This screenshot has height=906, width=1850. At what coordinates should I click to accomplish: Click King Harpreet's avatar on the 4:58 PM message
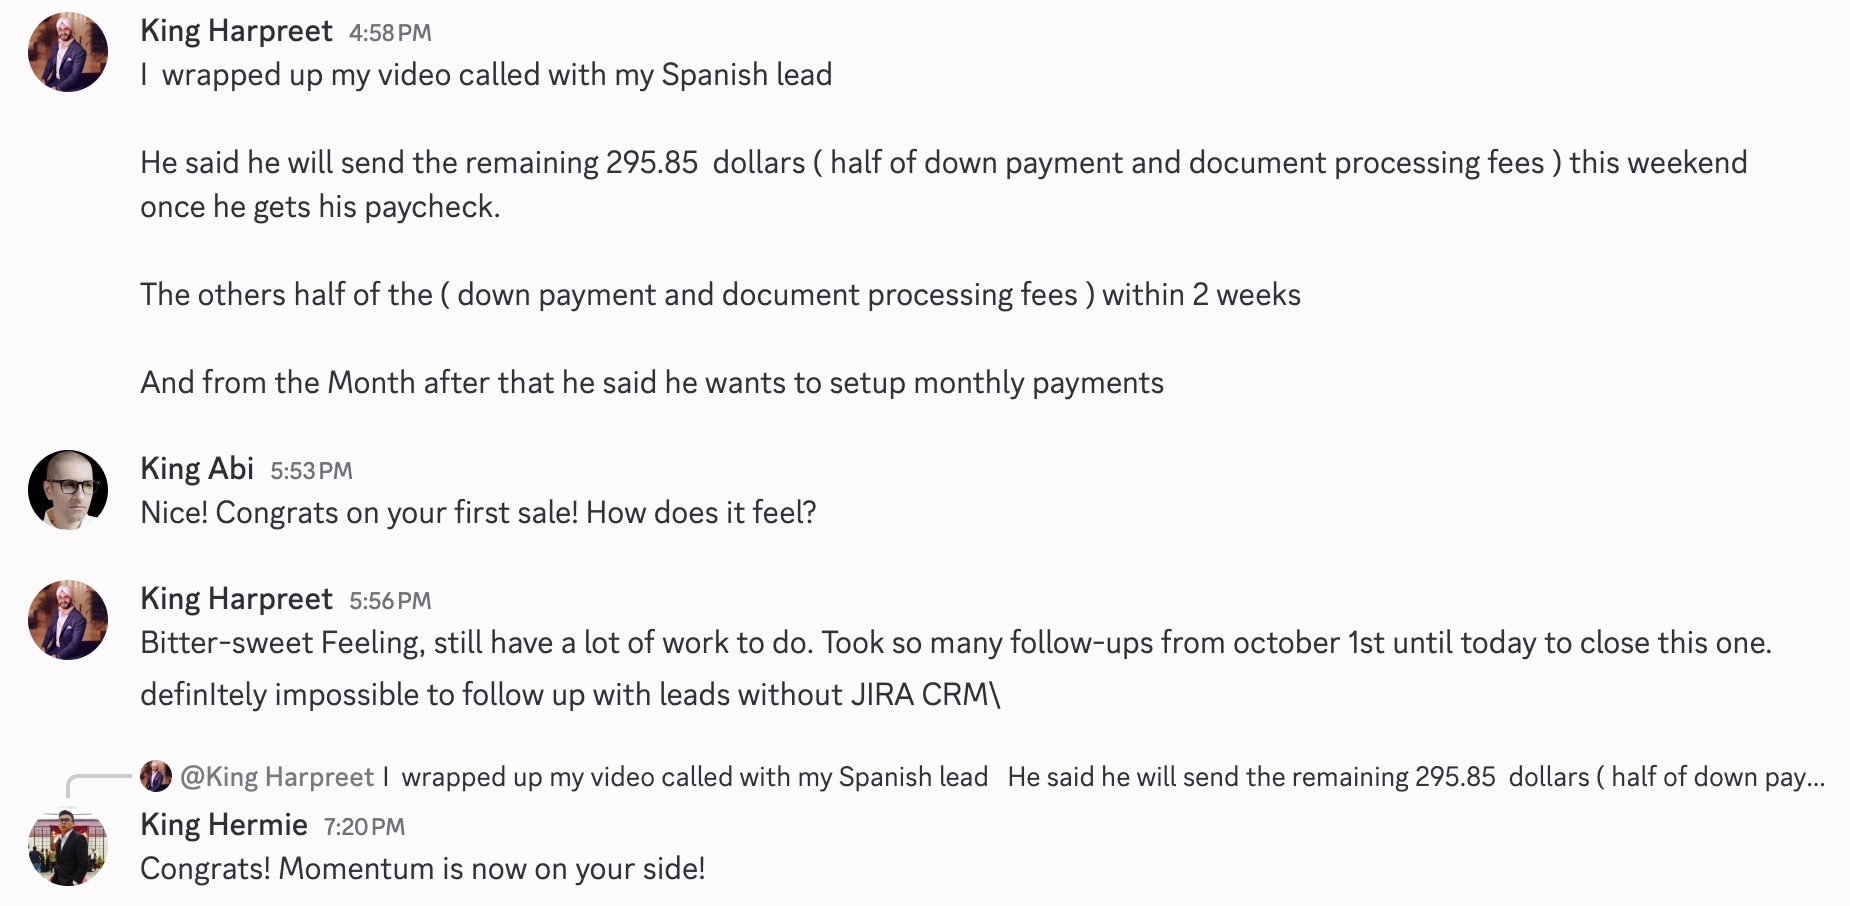[x=68, y=52]
